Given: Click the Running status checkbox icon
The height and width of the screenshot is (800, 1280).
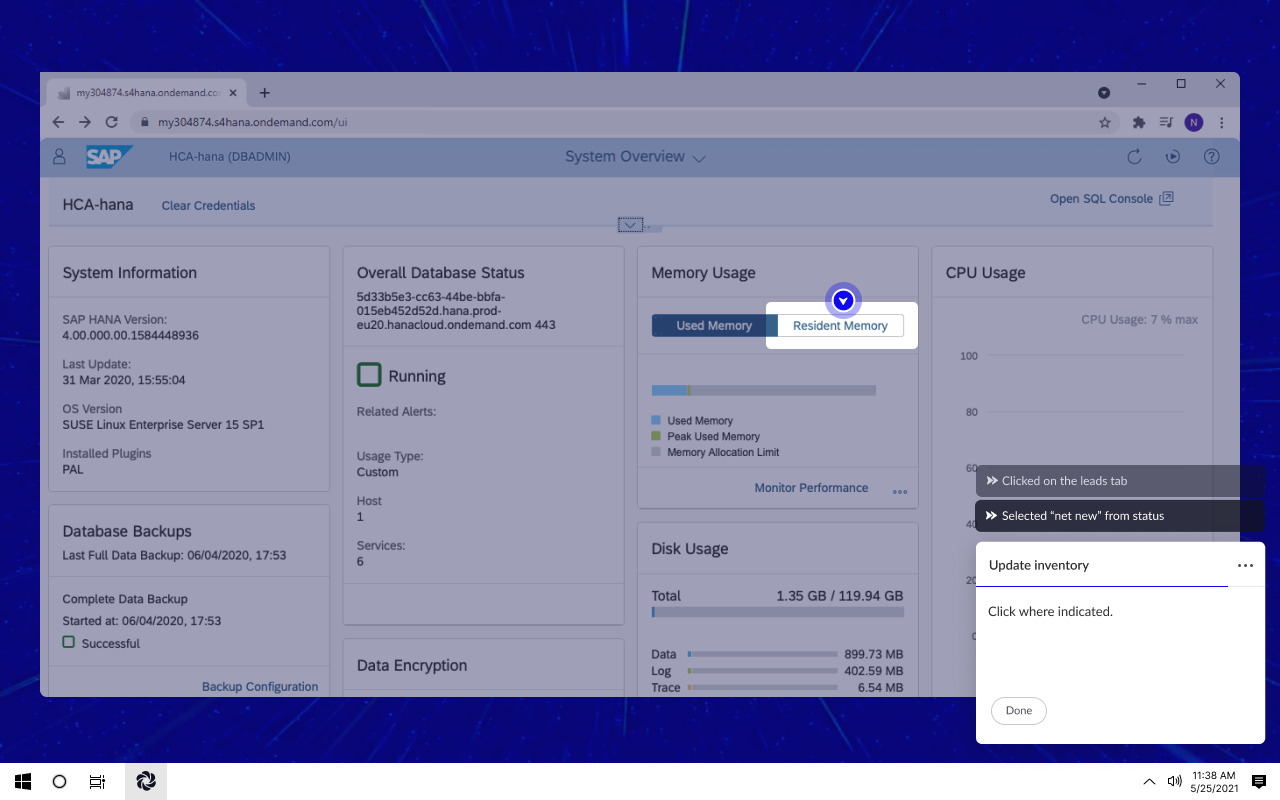Looking at the screenshot, I should tap(369, 375).
